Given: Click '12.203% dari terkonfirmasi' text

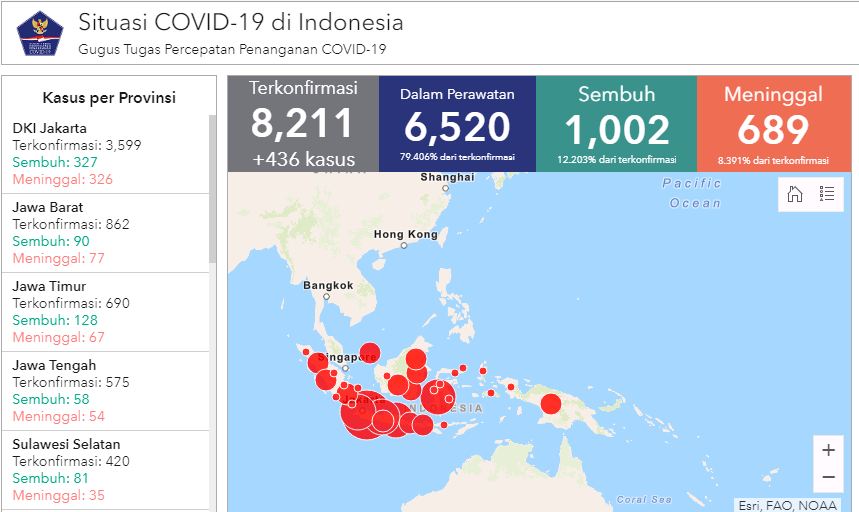Looking at the screenshot, I should [616, 159].
